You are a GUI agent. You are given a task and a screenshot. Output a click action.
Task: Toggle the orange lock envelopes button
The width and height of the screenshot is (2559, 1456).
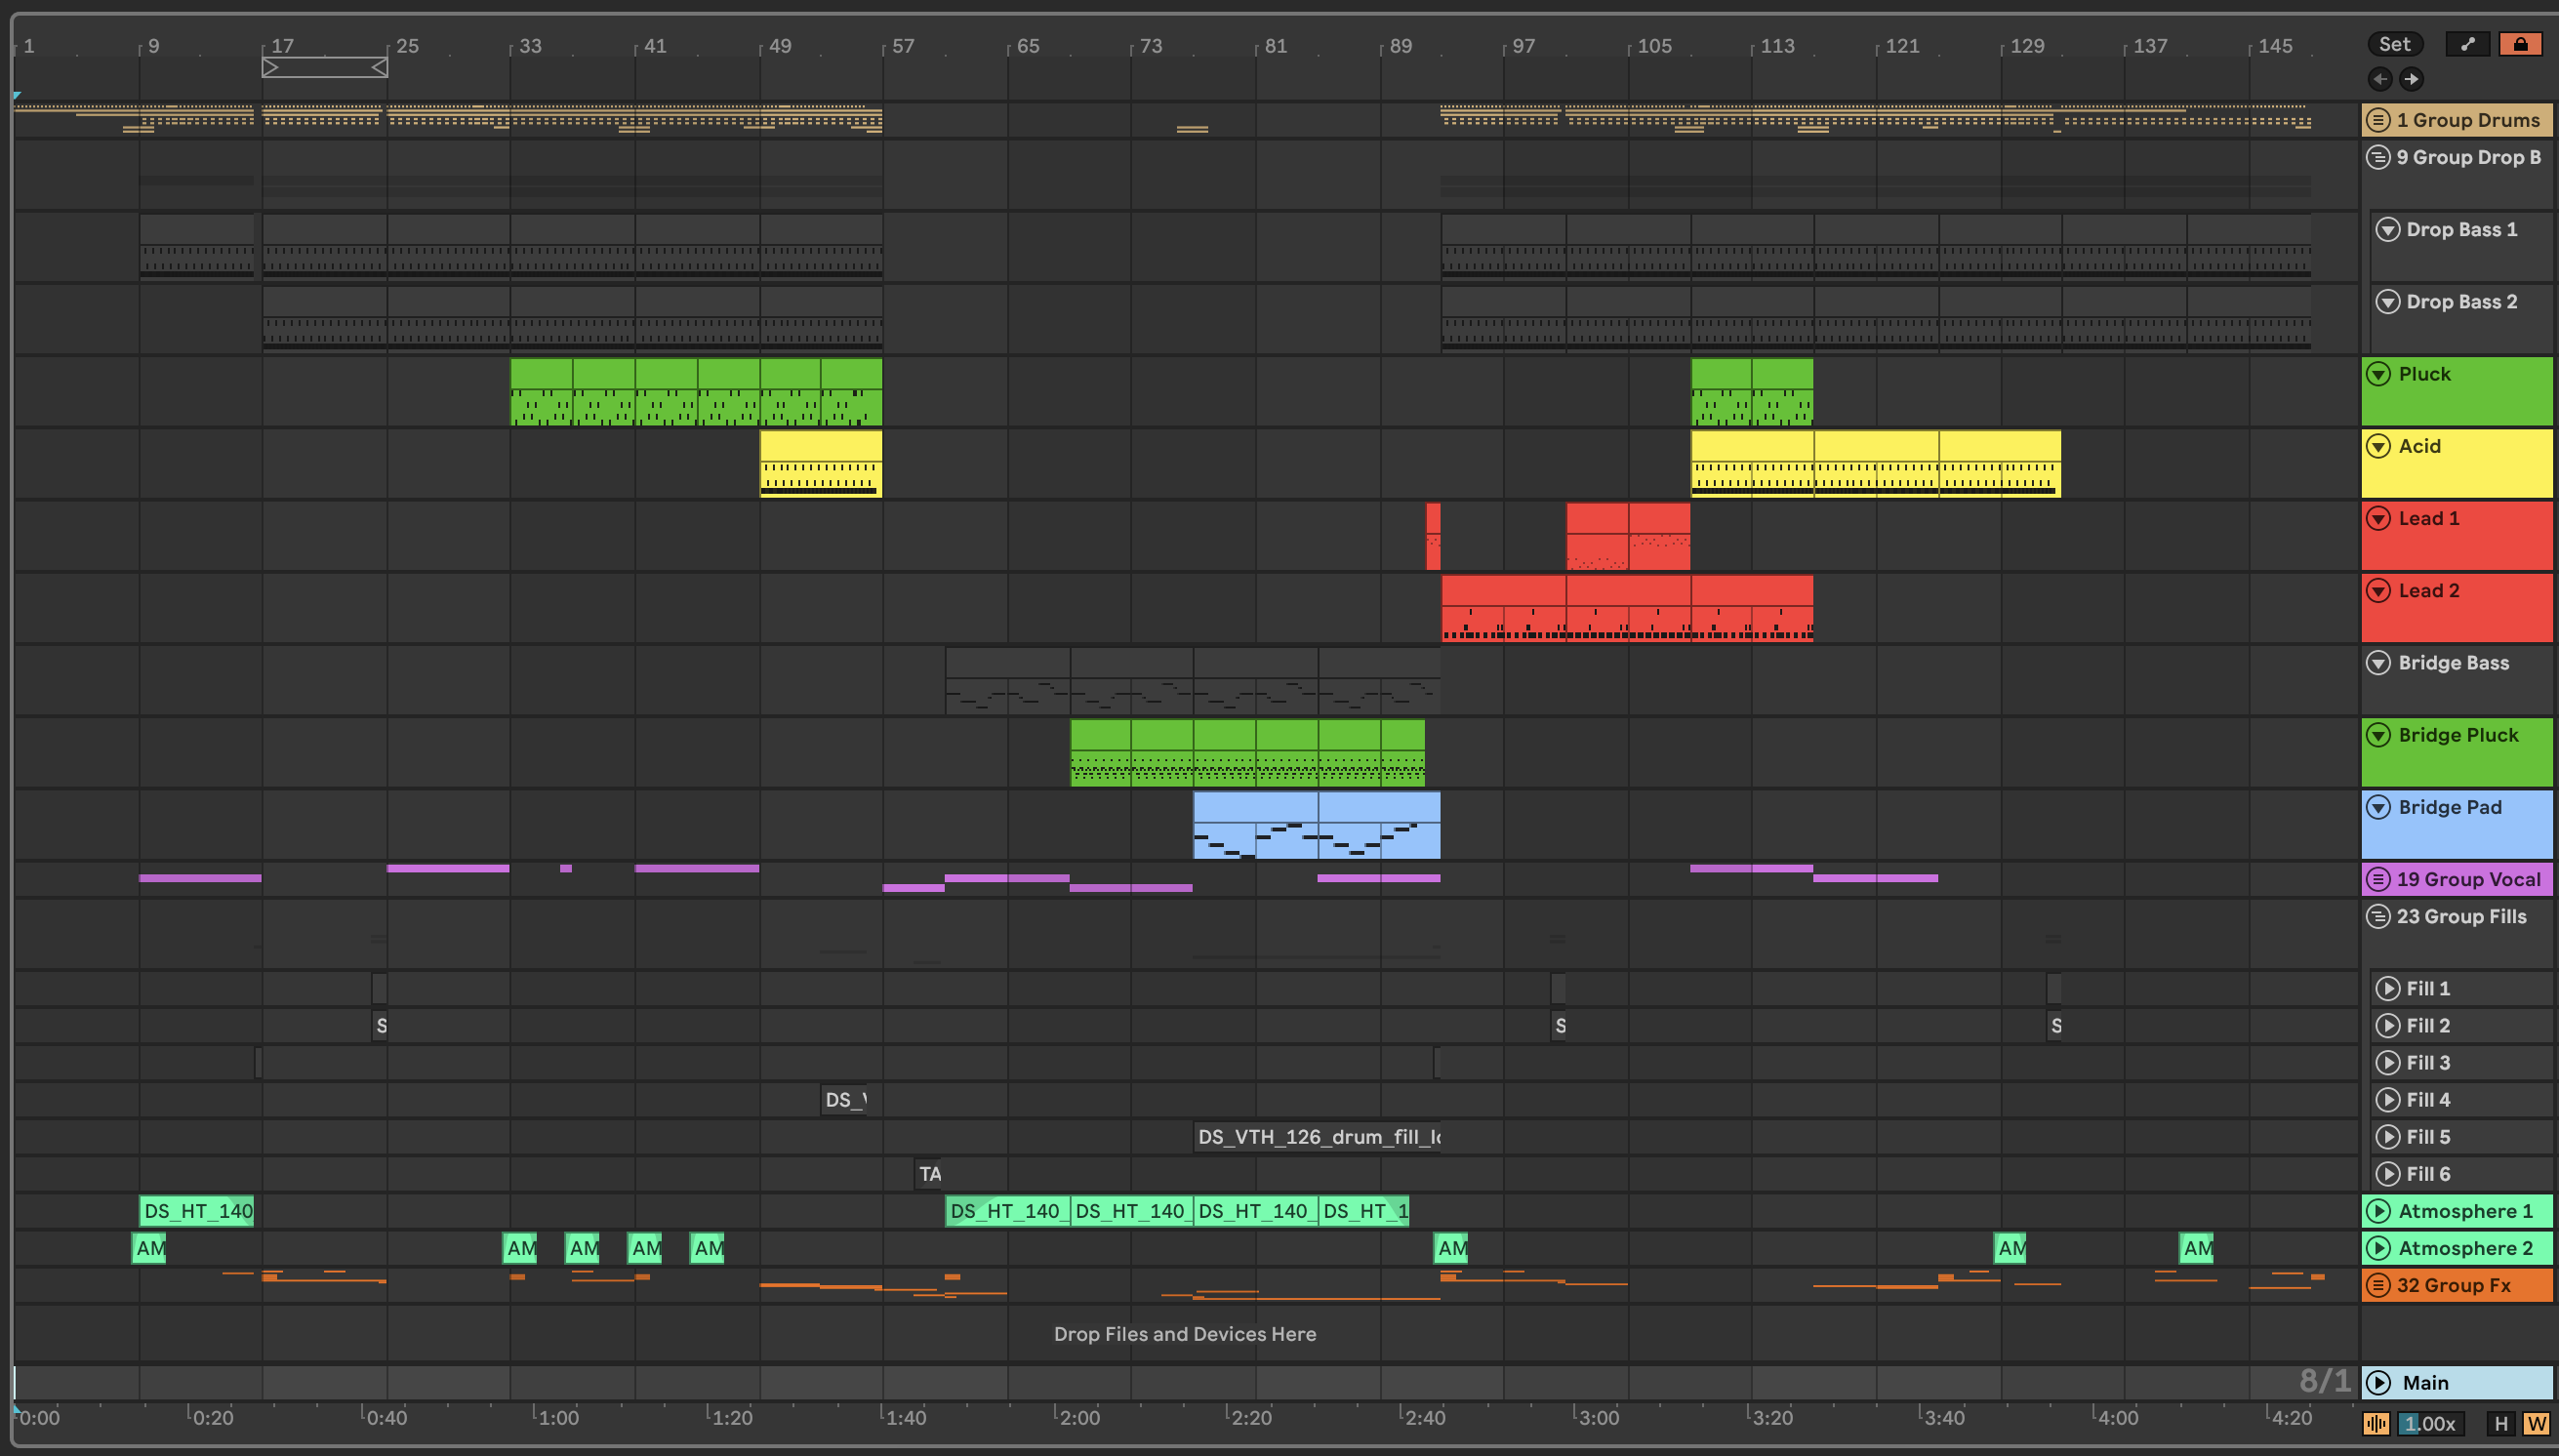(x=2520, y=44)
